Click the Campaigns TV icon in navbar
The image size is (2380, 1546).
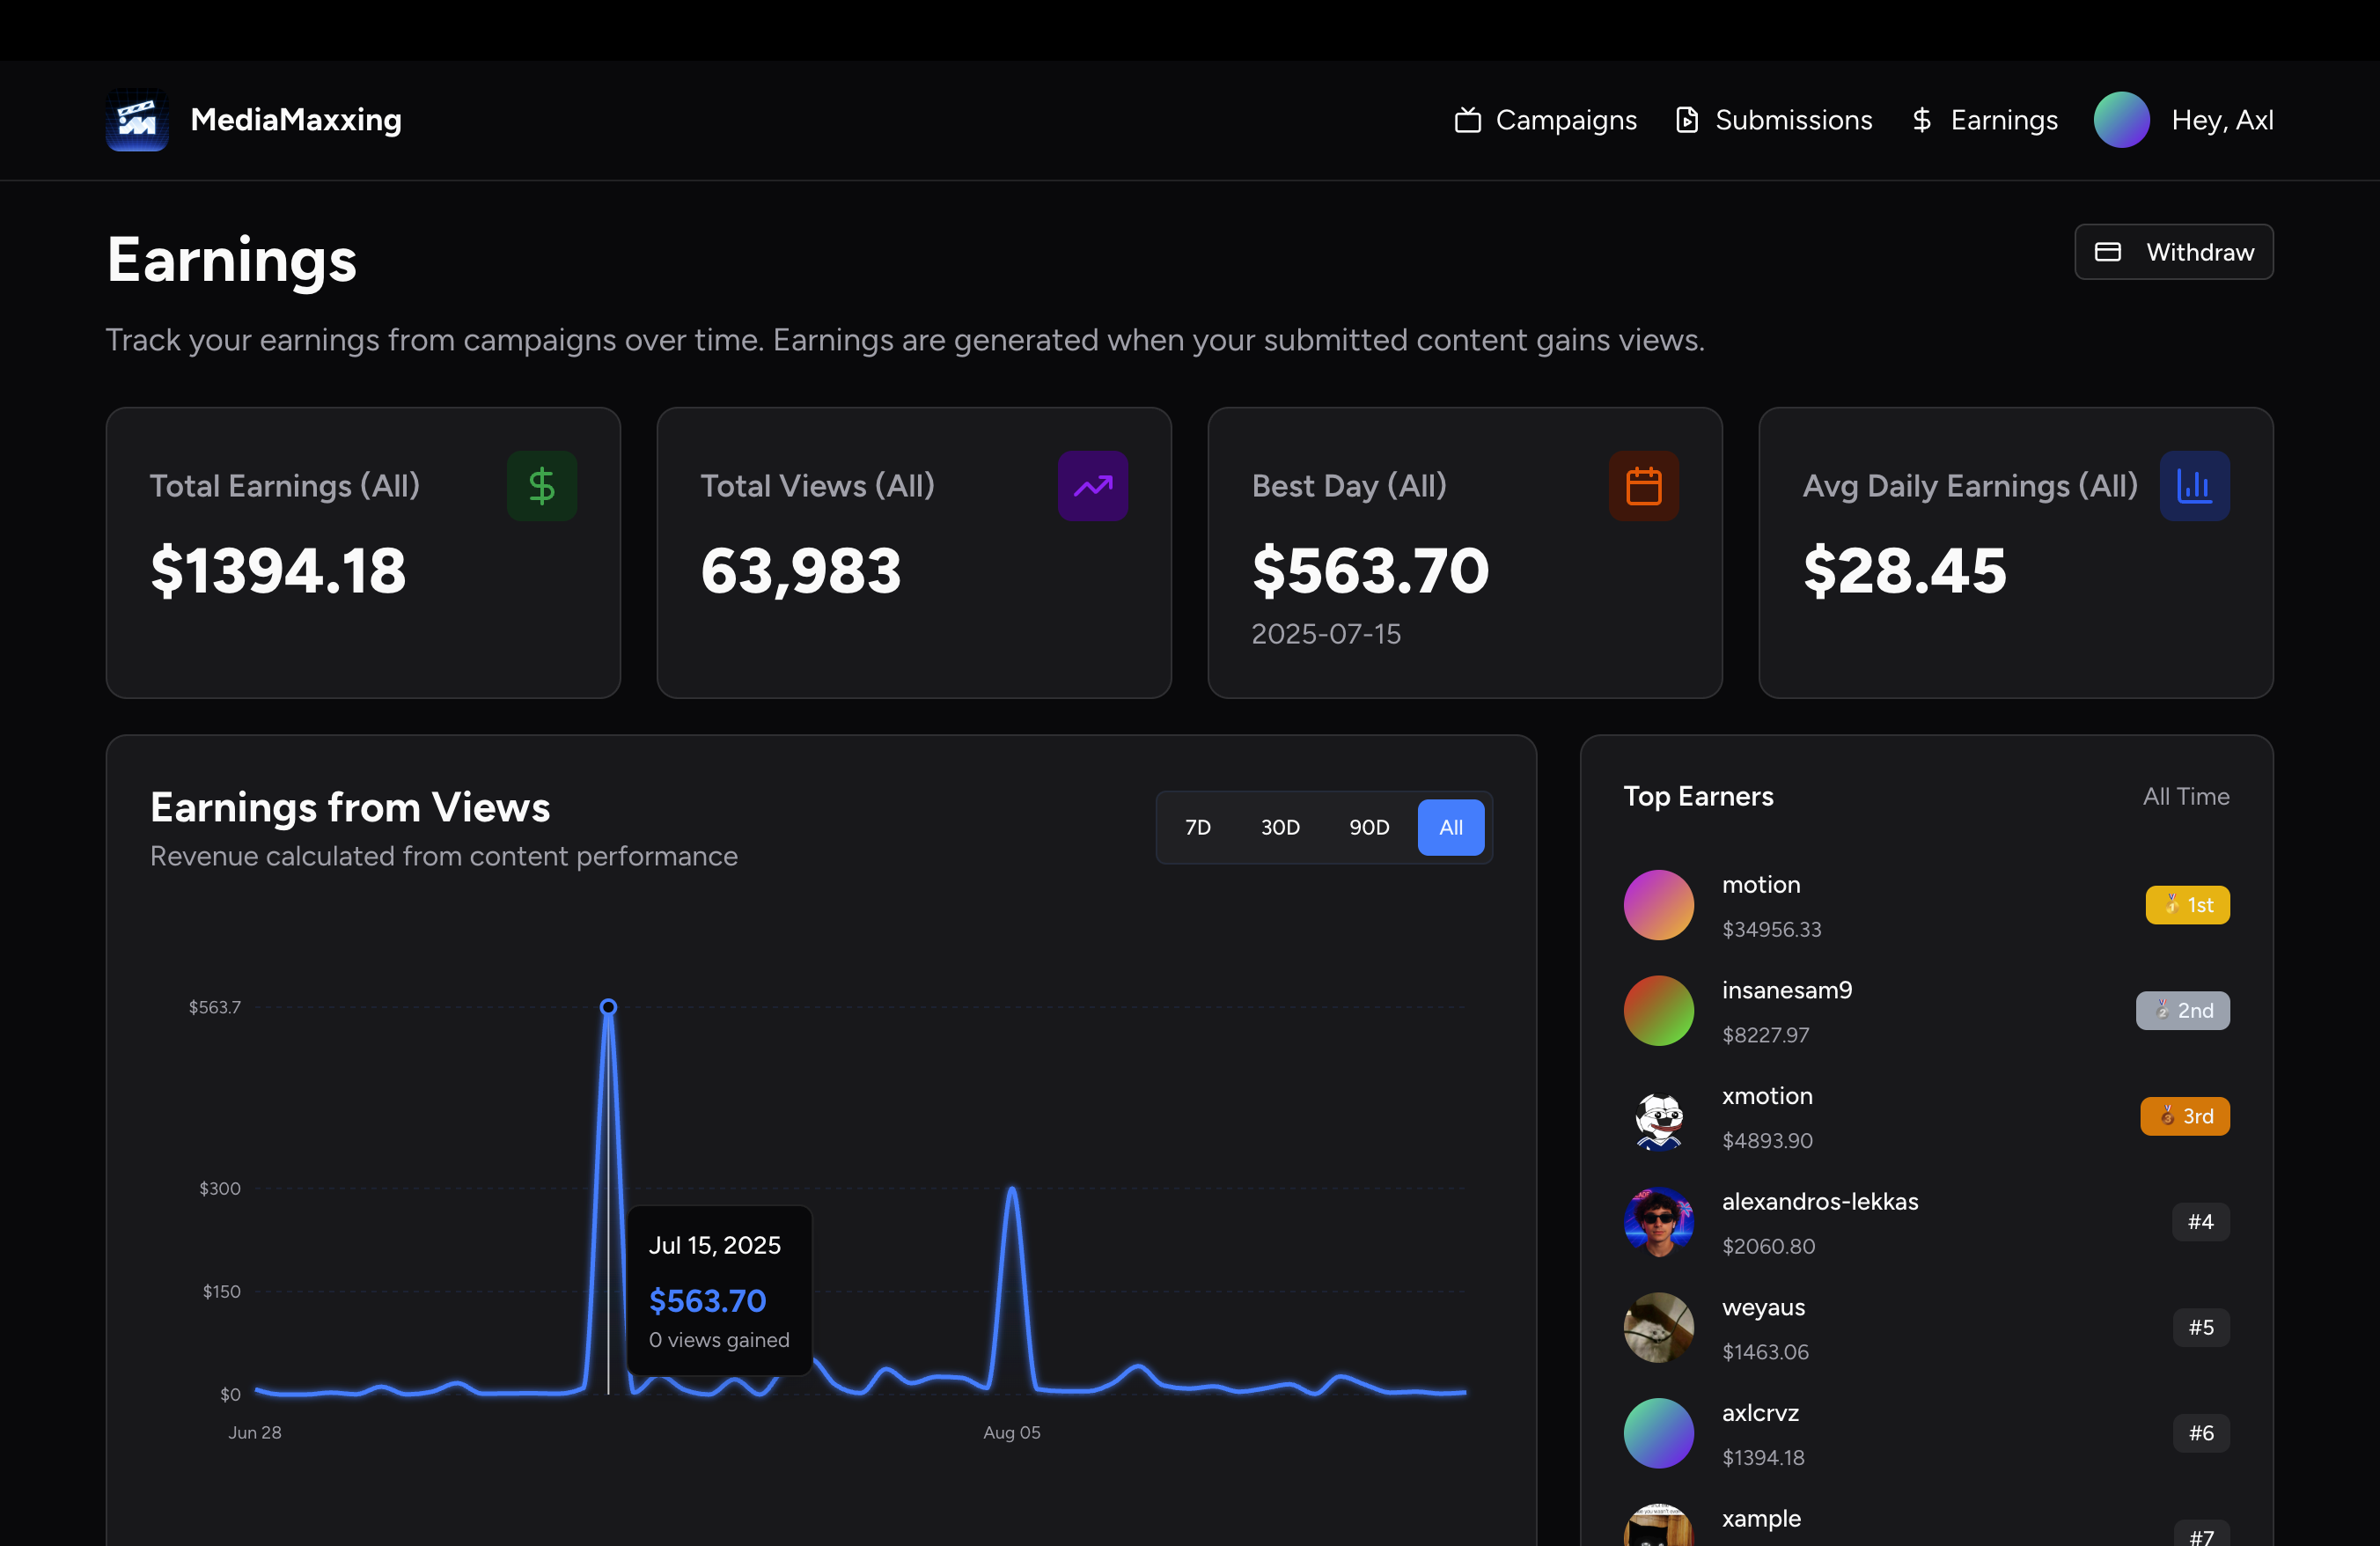click(x=1467, y=120)
